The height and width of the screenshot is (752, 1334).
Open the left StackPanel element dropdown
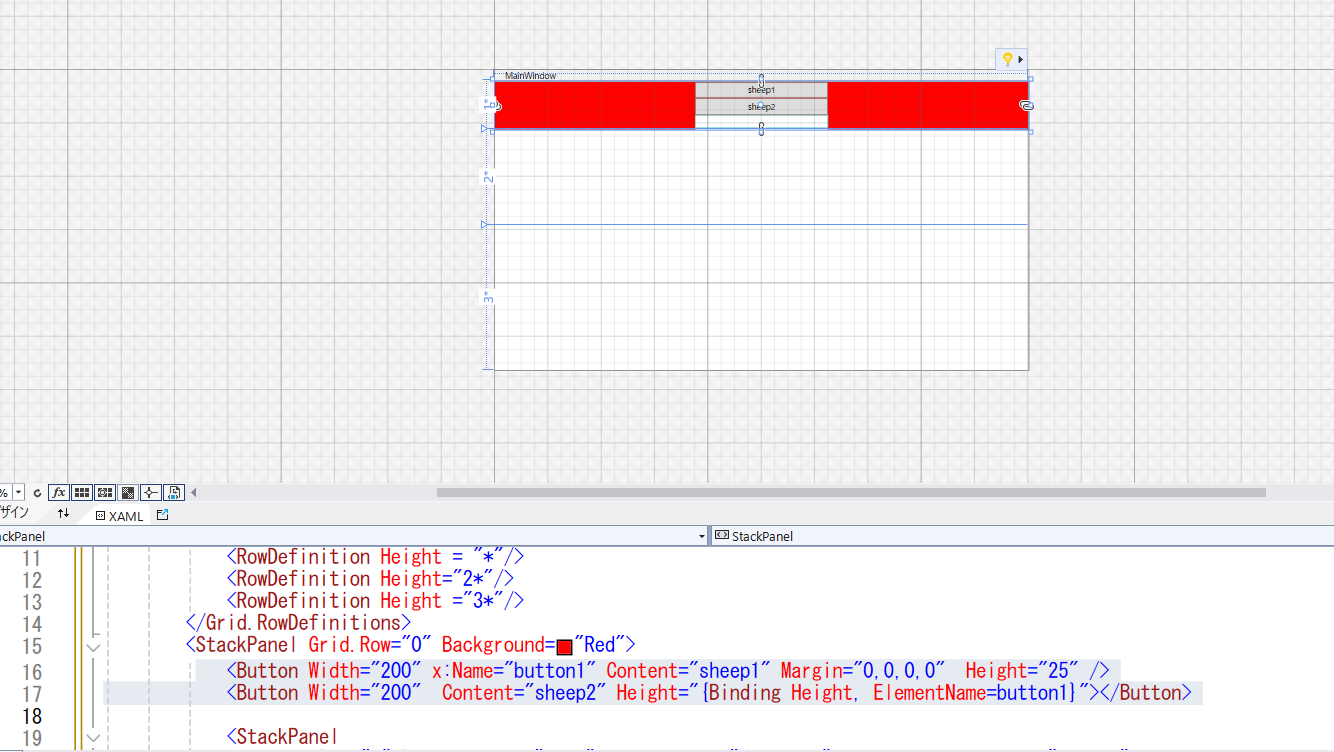pyautogui.click(x=701, y=536)
